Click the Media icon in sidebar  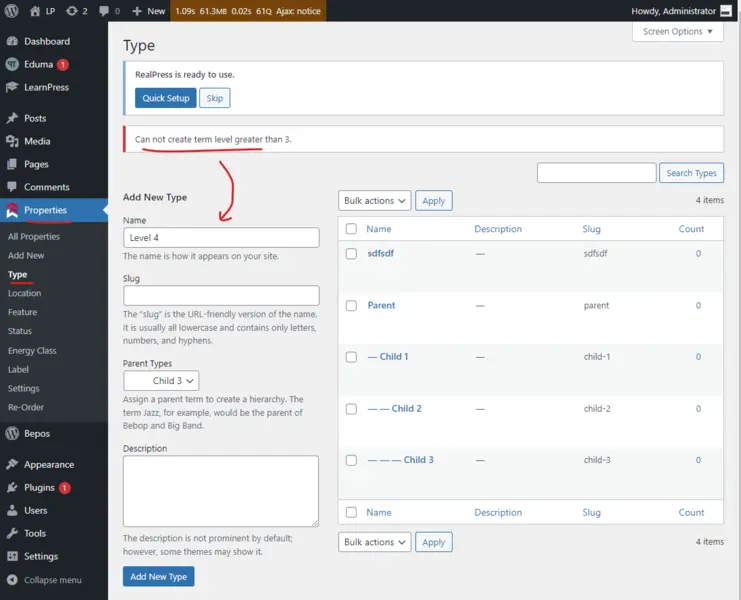coord(12,142)
